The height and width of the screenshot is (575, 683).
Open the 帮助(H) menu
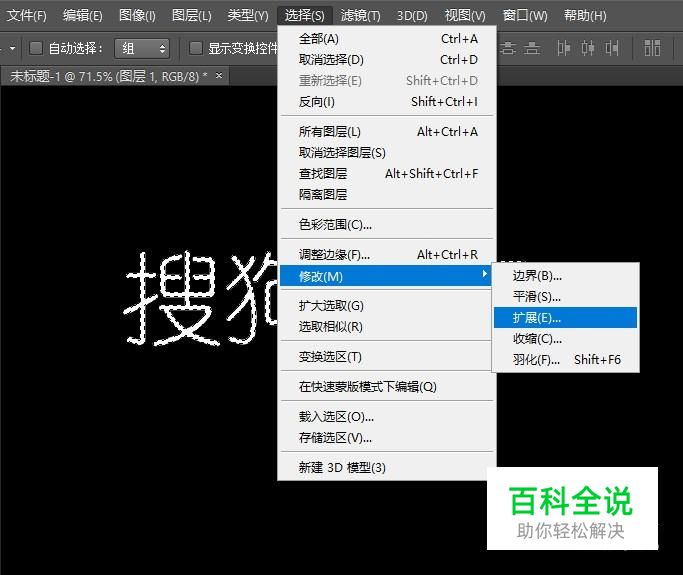[585, 16]
